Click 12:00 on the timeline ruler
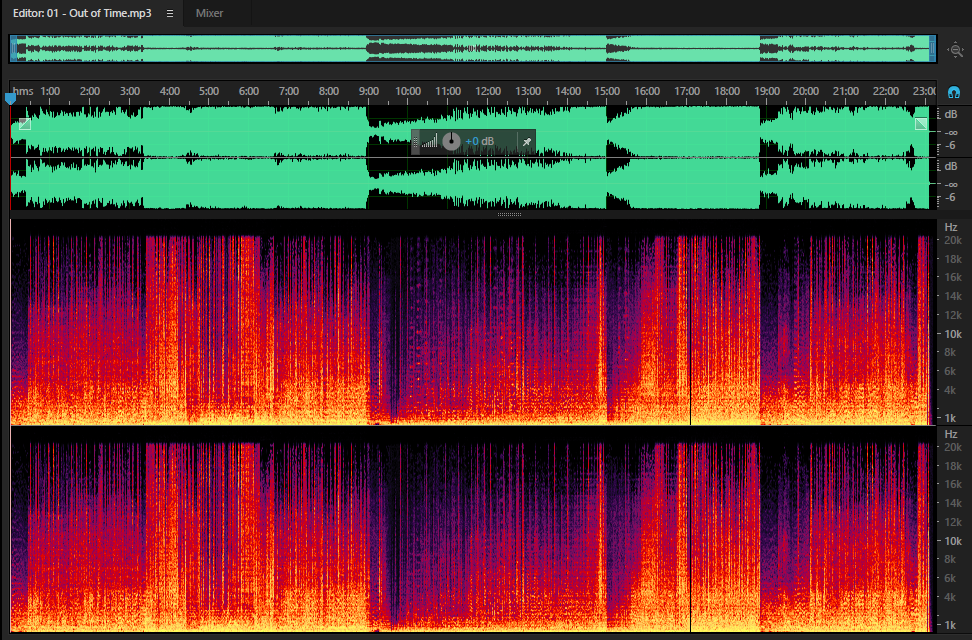This screenshot has width=972, height=640. coord(488,91)
